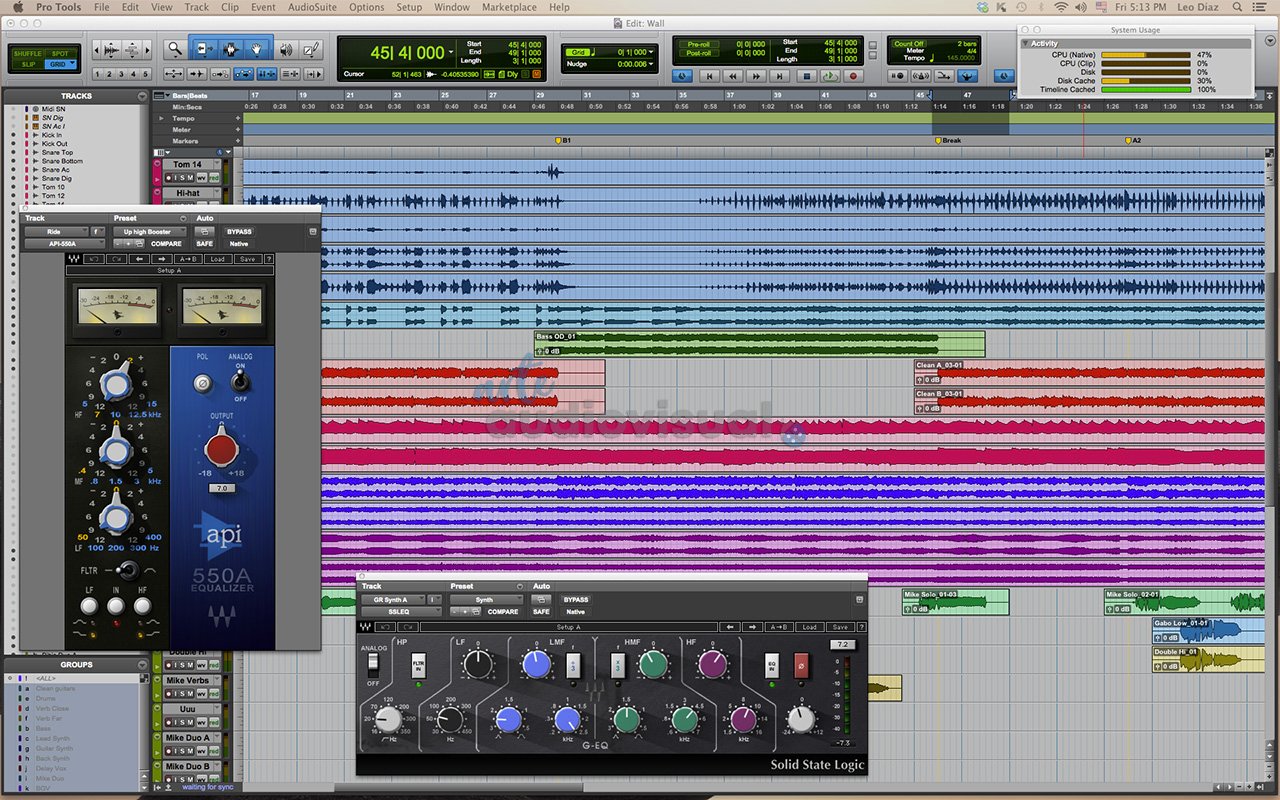Toggle the ANALOG on/off switch on API 550A
The width and height of the screenshot is (1280, 800).
coord(241,382)
